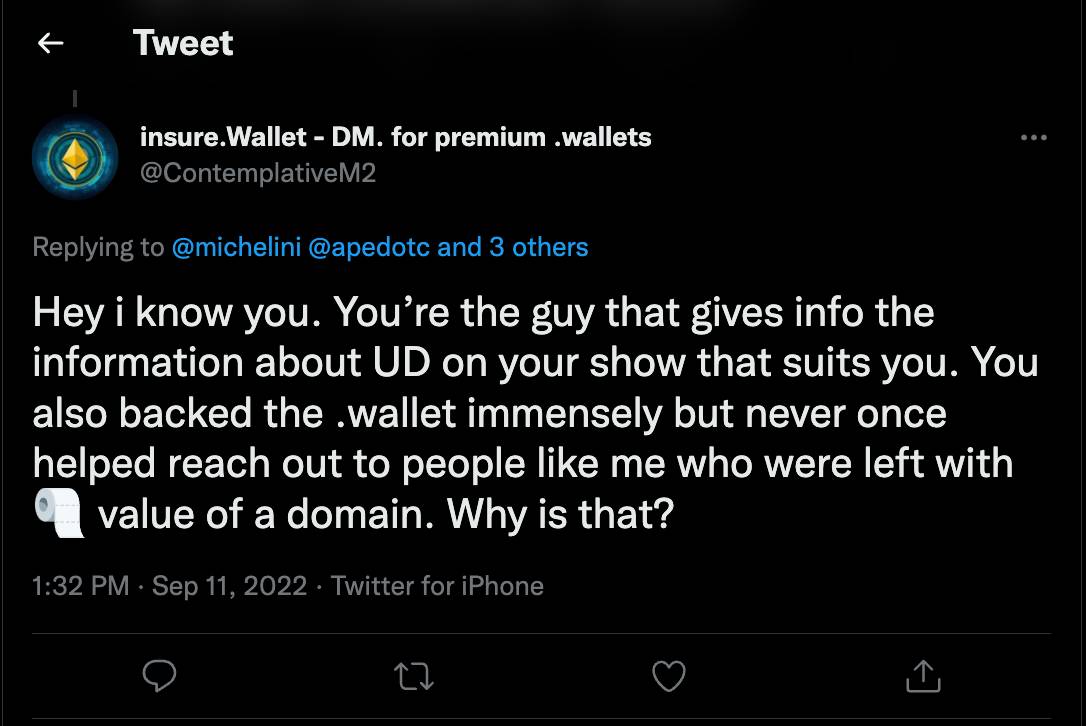Open the @michelini mention
The height and width of the screenshot is (726, 1086).
(236, 247)
